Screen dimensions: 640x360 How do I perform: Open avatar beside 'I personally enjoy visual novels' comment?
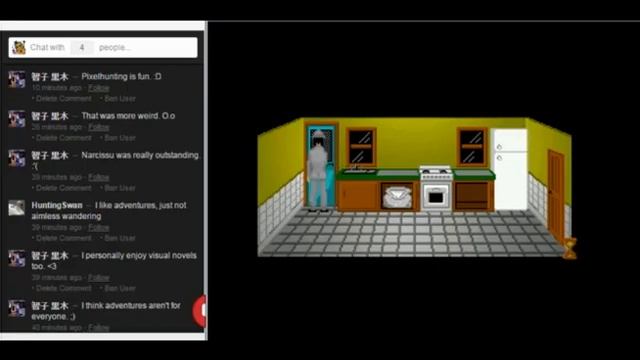[x=17, y=258]
